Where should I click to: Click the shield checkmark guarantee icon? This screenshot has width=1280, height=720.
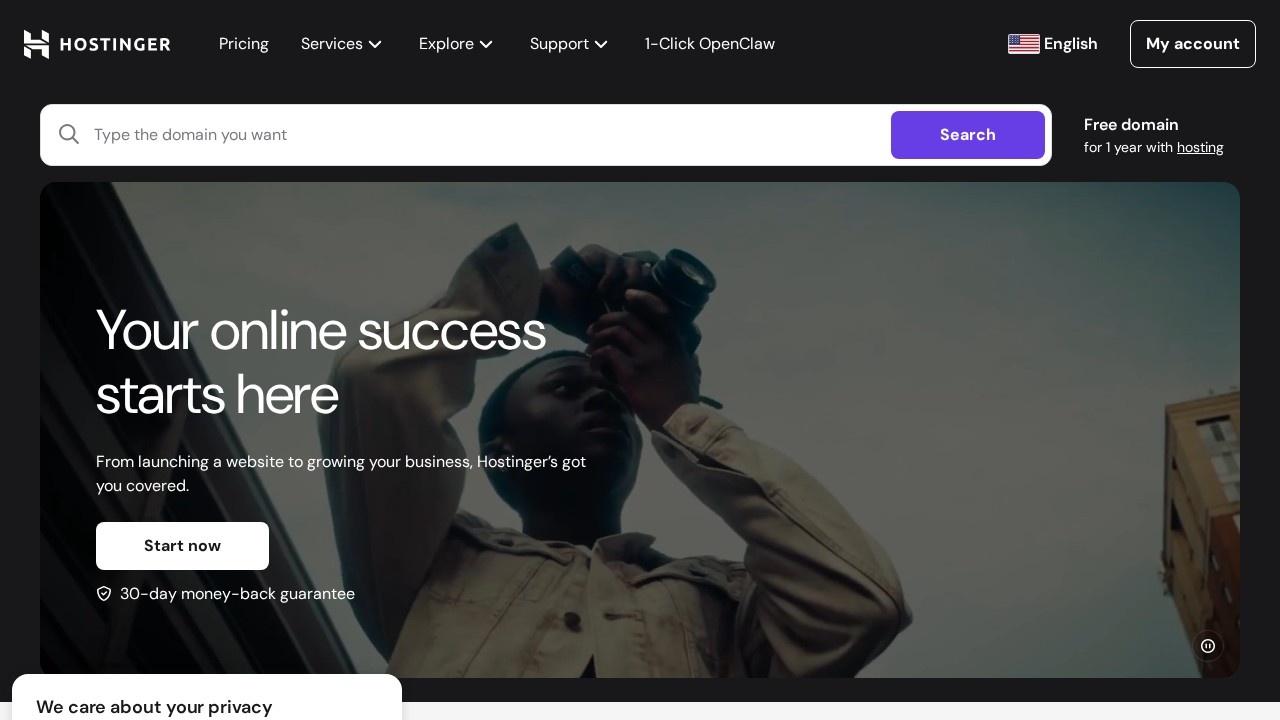click(104, 594)
